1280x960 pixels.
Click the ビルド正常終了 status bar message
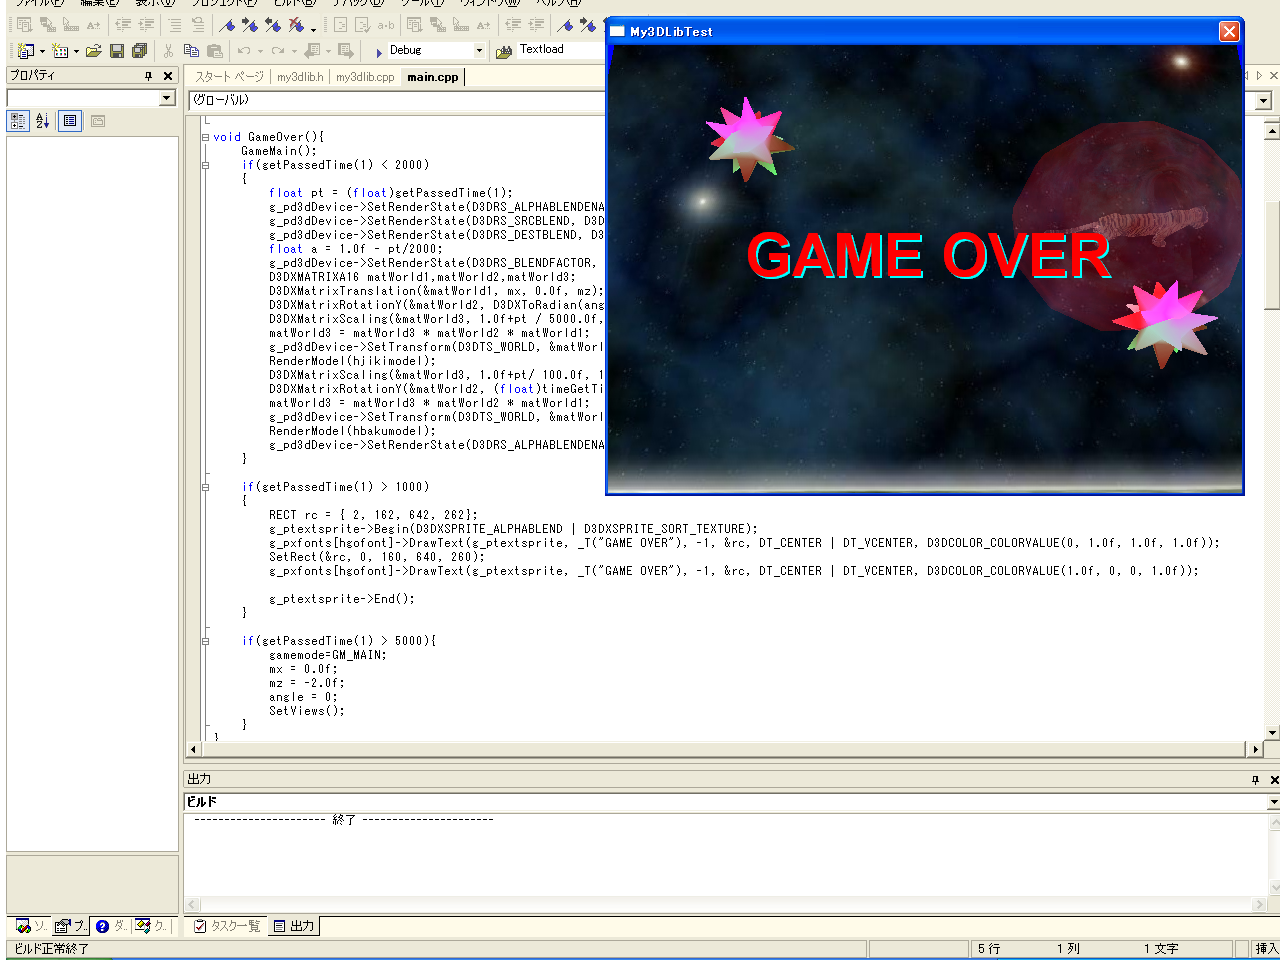(x=51, y=948)
